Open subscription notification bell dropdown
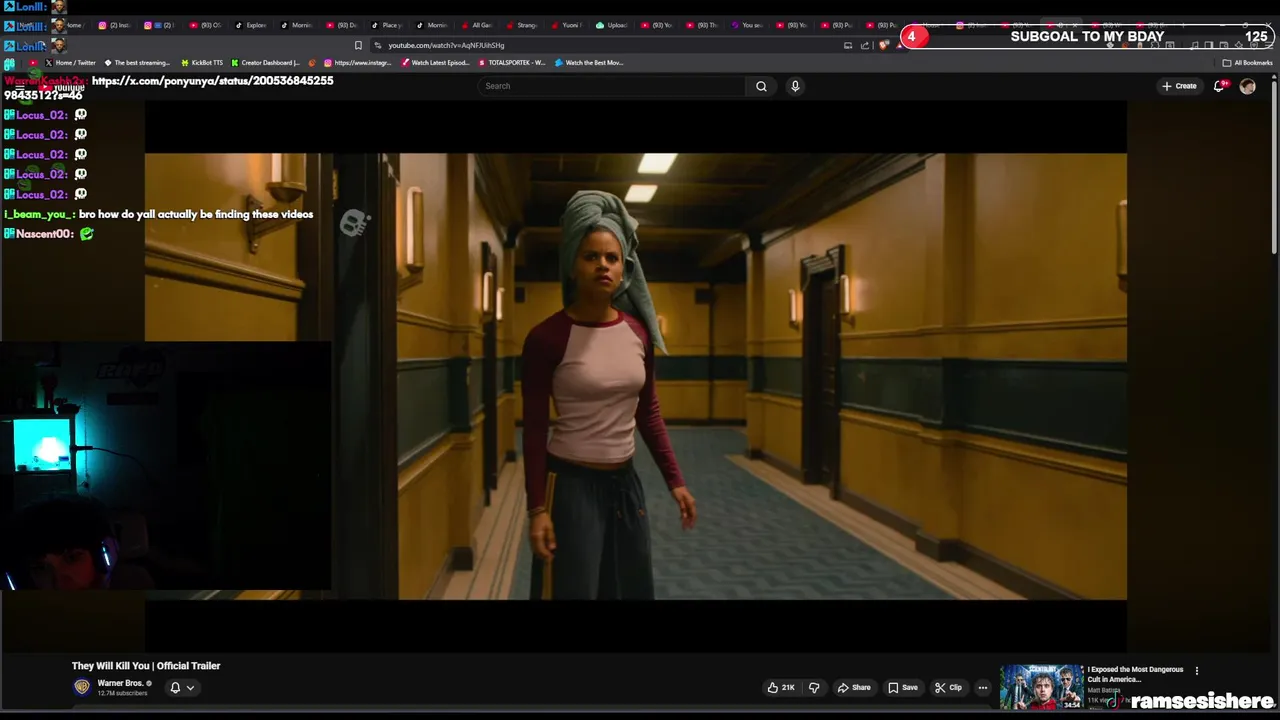Viewport: 1280px width, 720px height. tap(182, 688)
